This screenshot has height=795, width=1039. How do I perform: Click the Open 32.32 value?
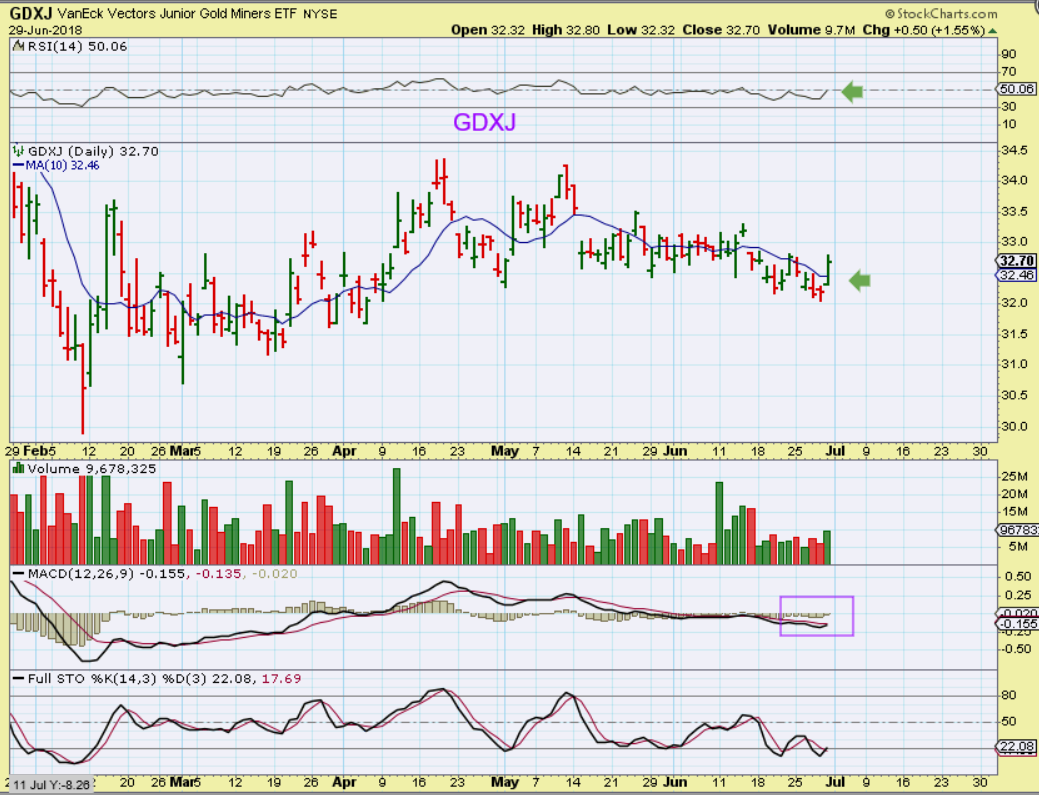[x=488, y=30]
